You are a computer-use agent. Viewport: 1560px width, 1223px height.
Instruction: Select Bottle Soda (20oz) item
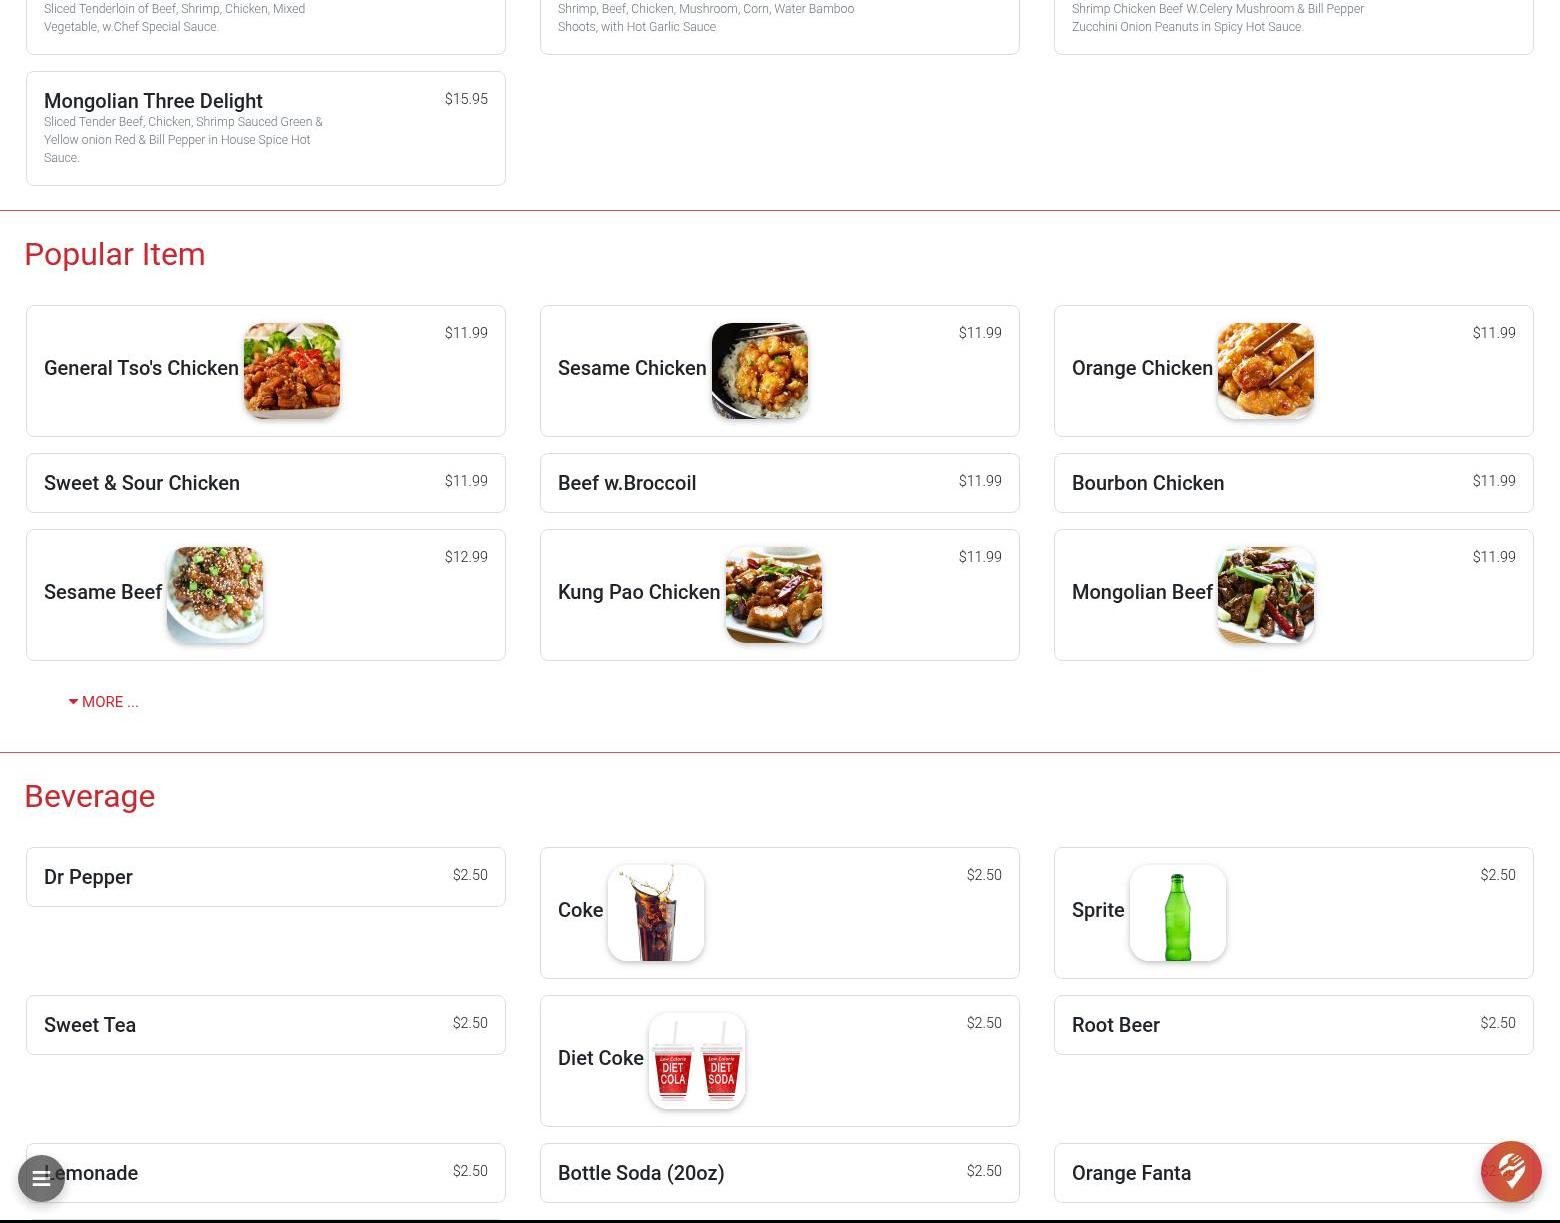click(780, 1173)
